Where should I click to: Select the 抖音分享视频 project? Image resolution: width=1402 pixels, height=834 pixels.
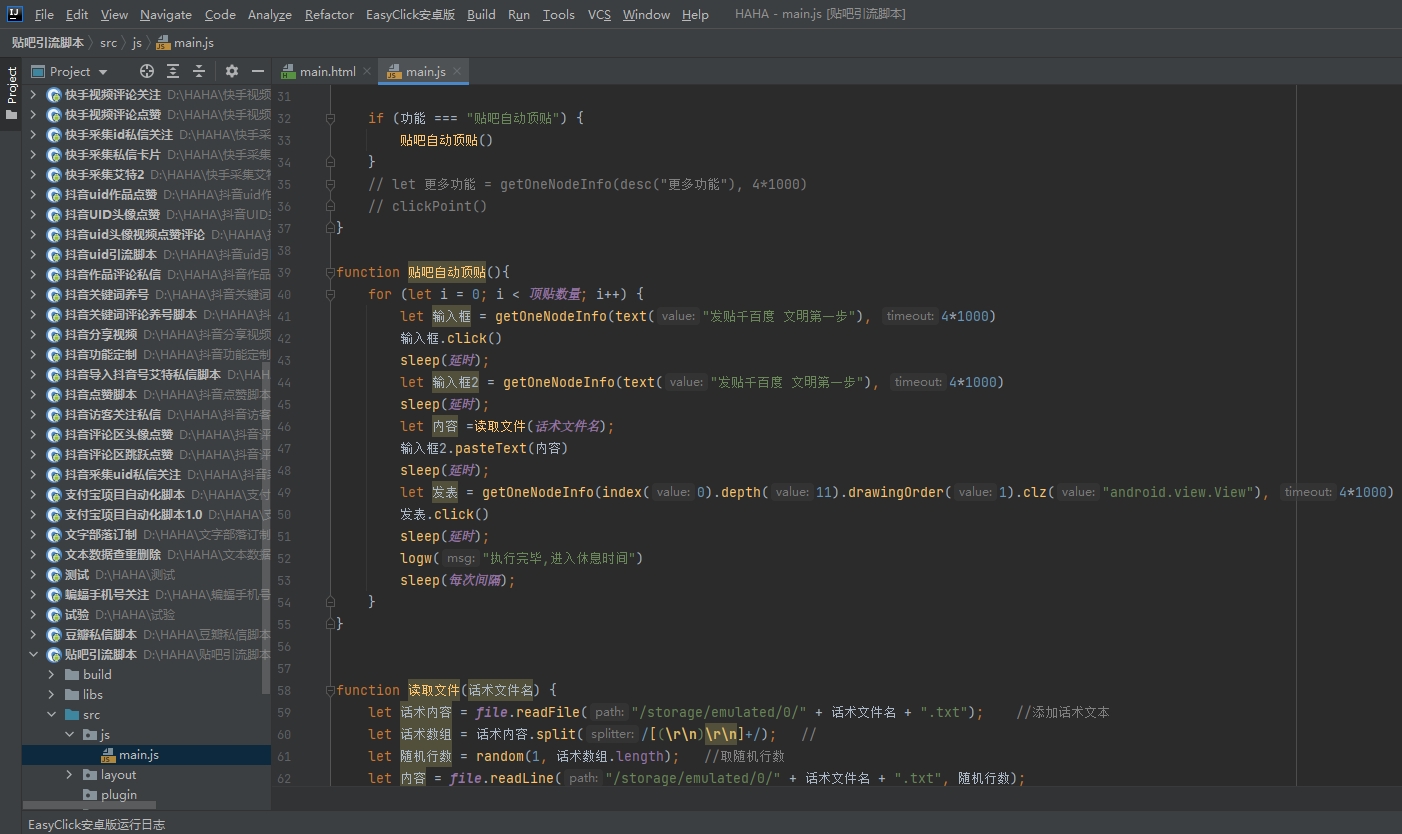pyautogui.click(x=146, y=335)
